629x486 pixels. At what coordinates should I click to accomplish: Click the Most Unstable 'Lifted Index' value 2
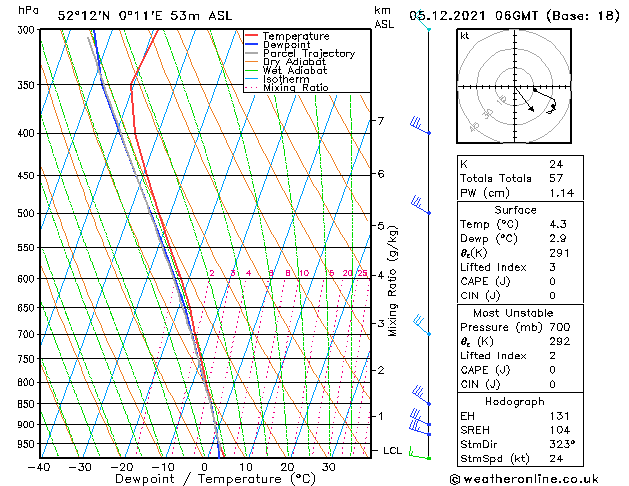(553, 356)
